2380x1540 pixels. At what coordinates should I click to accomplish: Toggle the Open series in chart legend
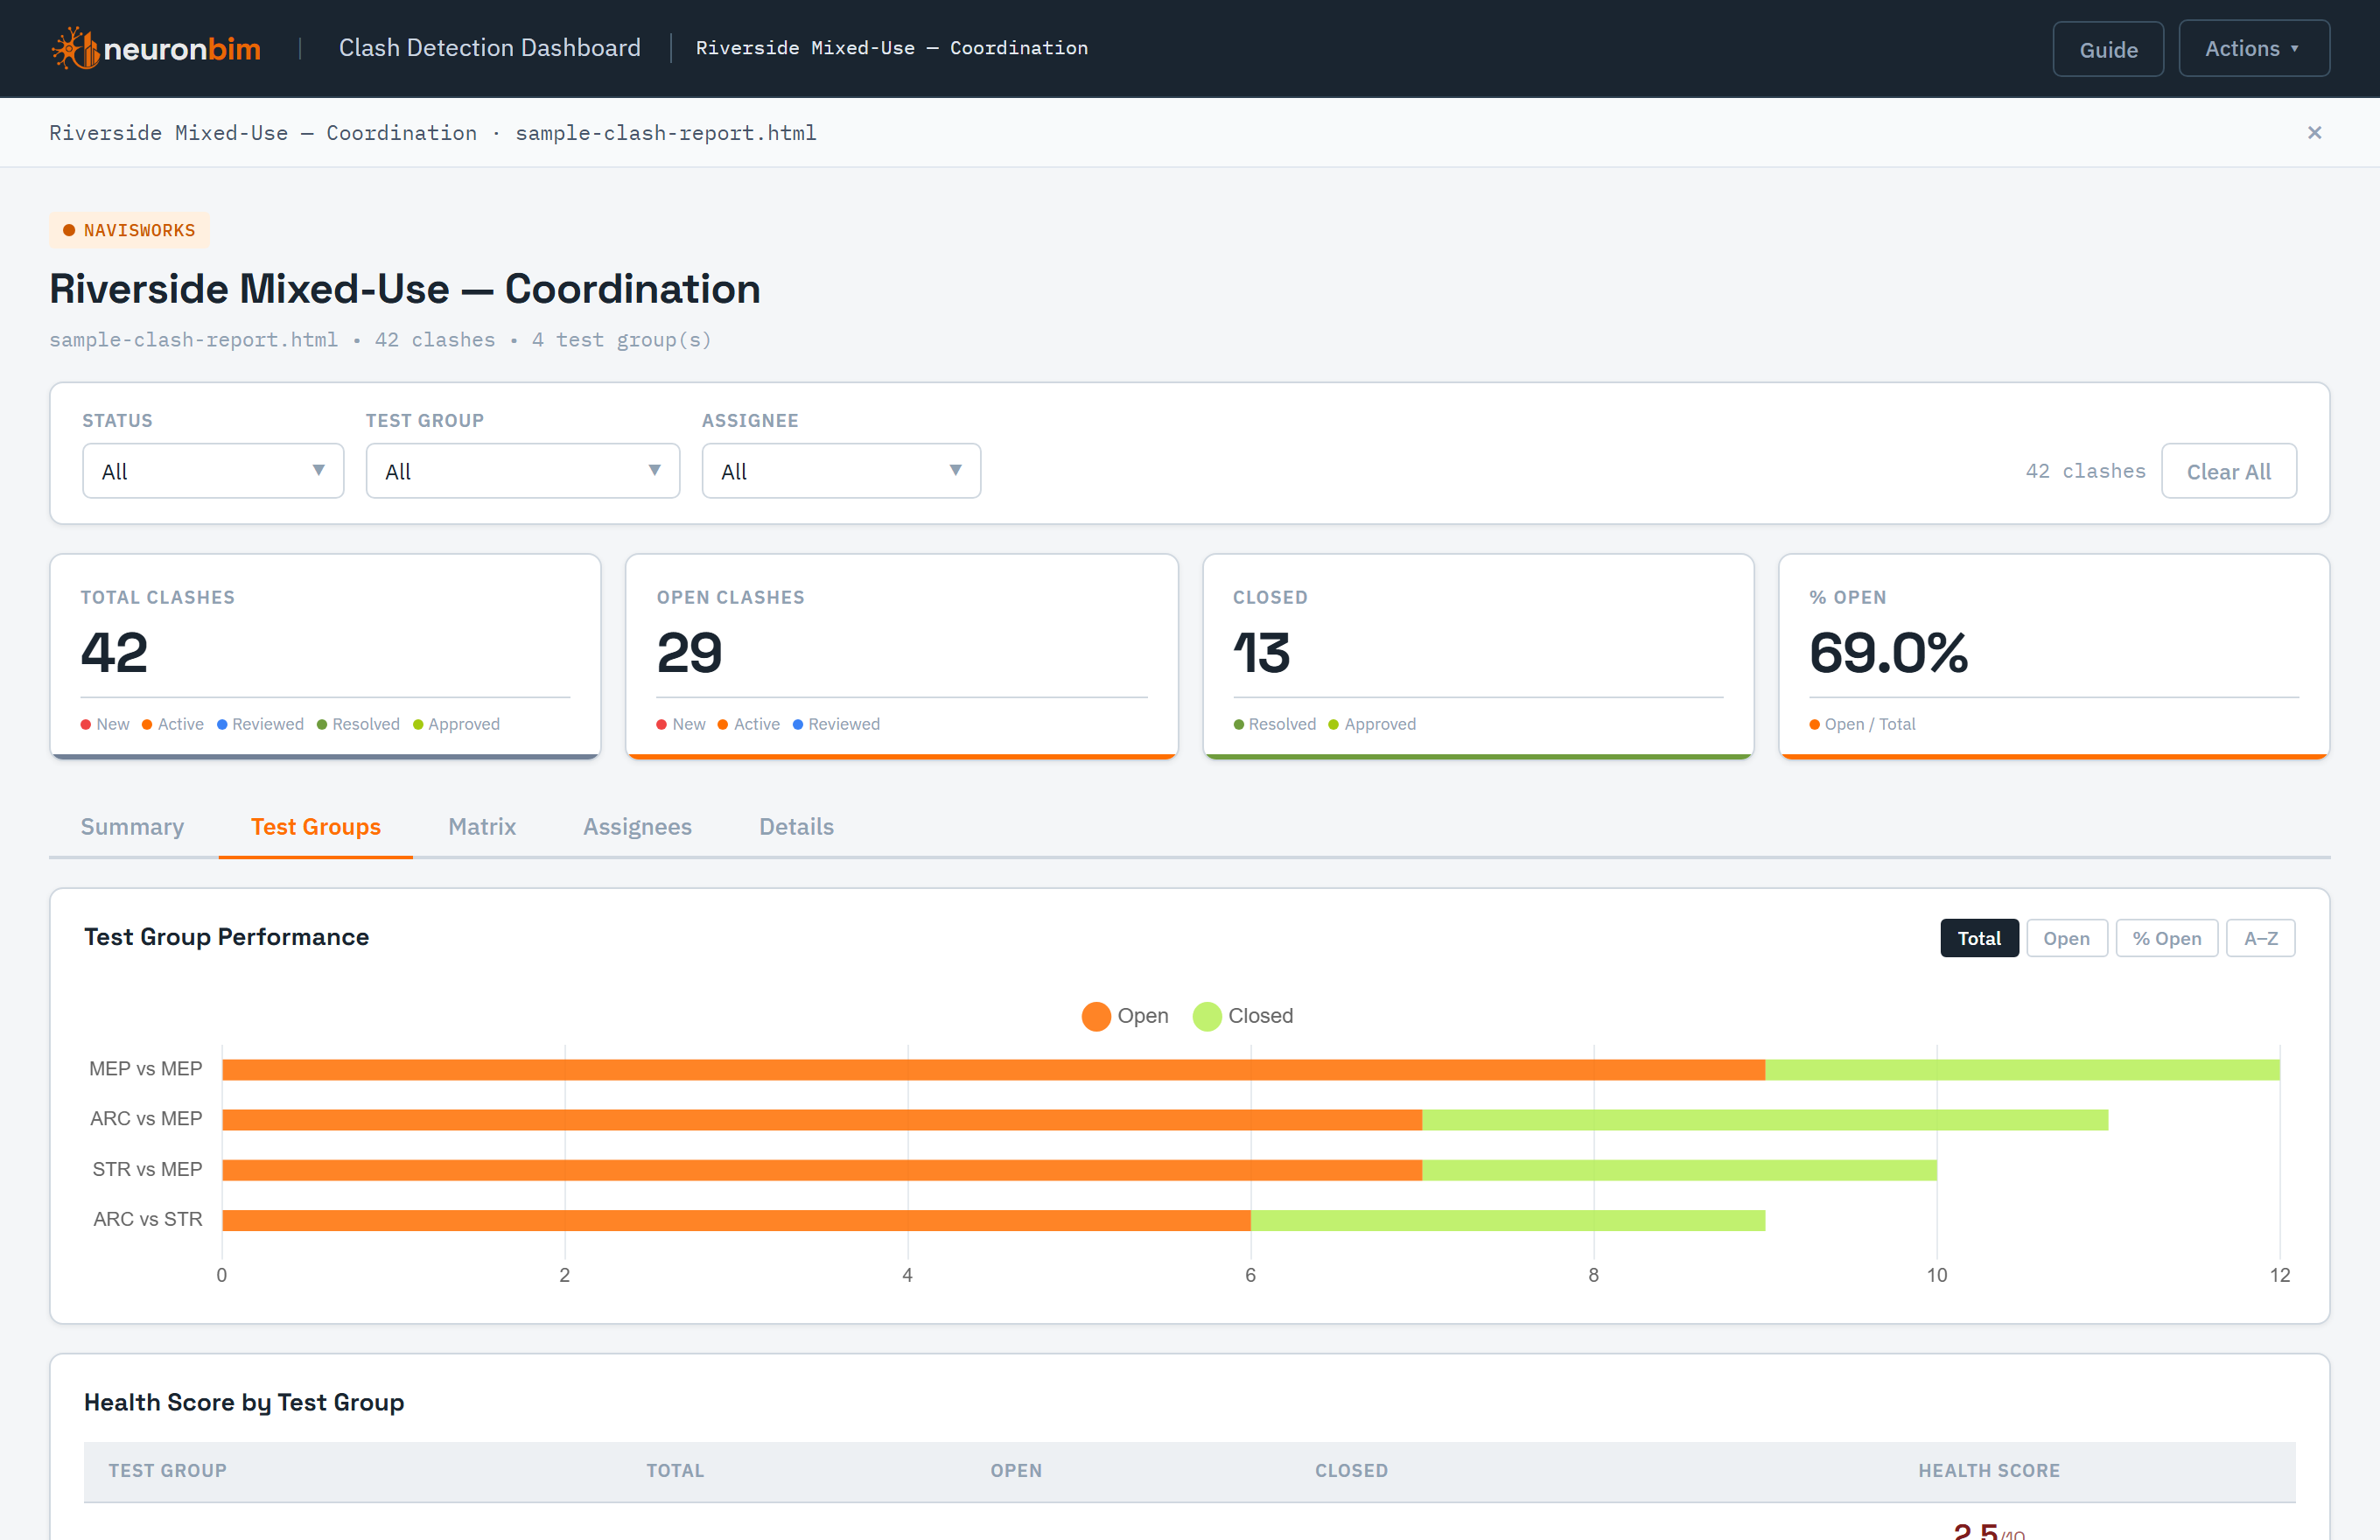pos(1125,1016)
